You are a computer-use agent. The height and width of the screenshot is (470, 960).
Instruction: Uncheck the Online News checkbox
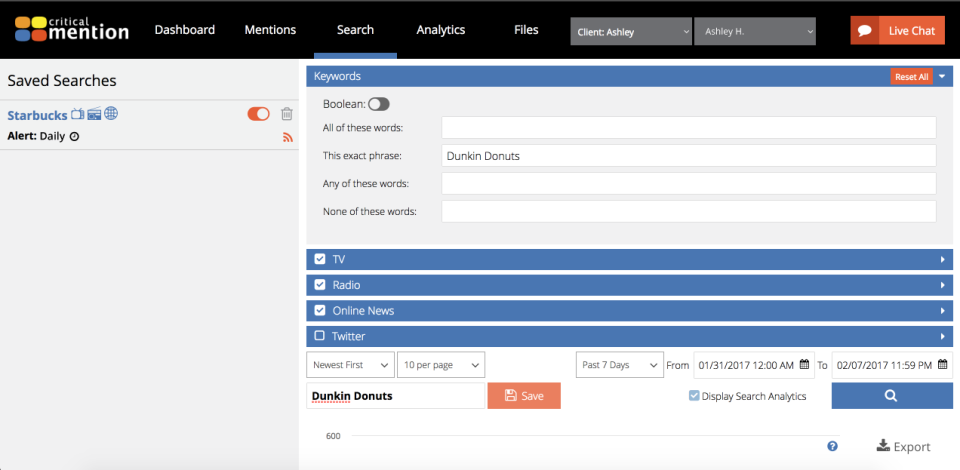(320, 310)
